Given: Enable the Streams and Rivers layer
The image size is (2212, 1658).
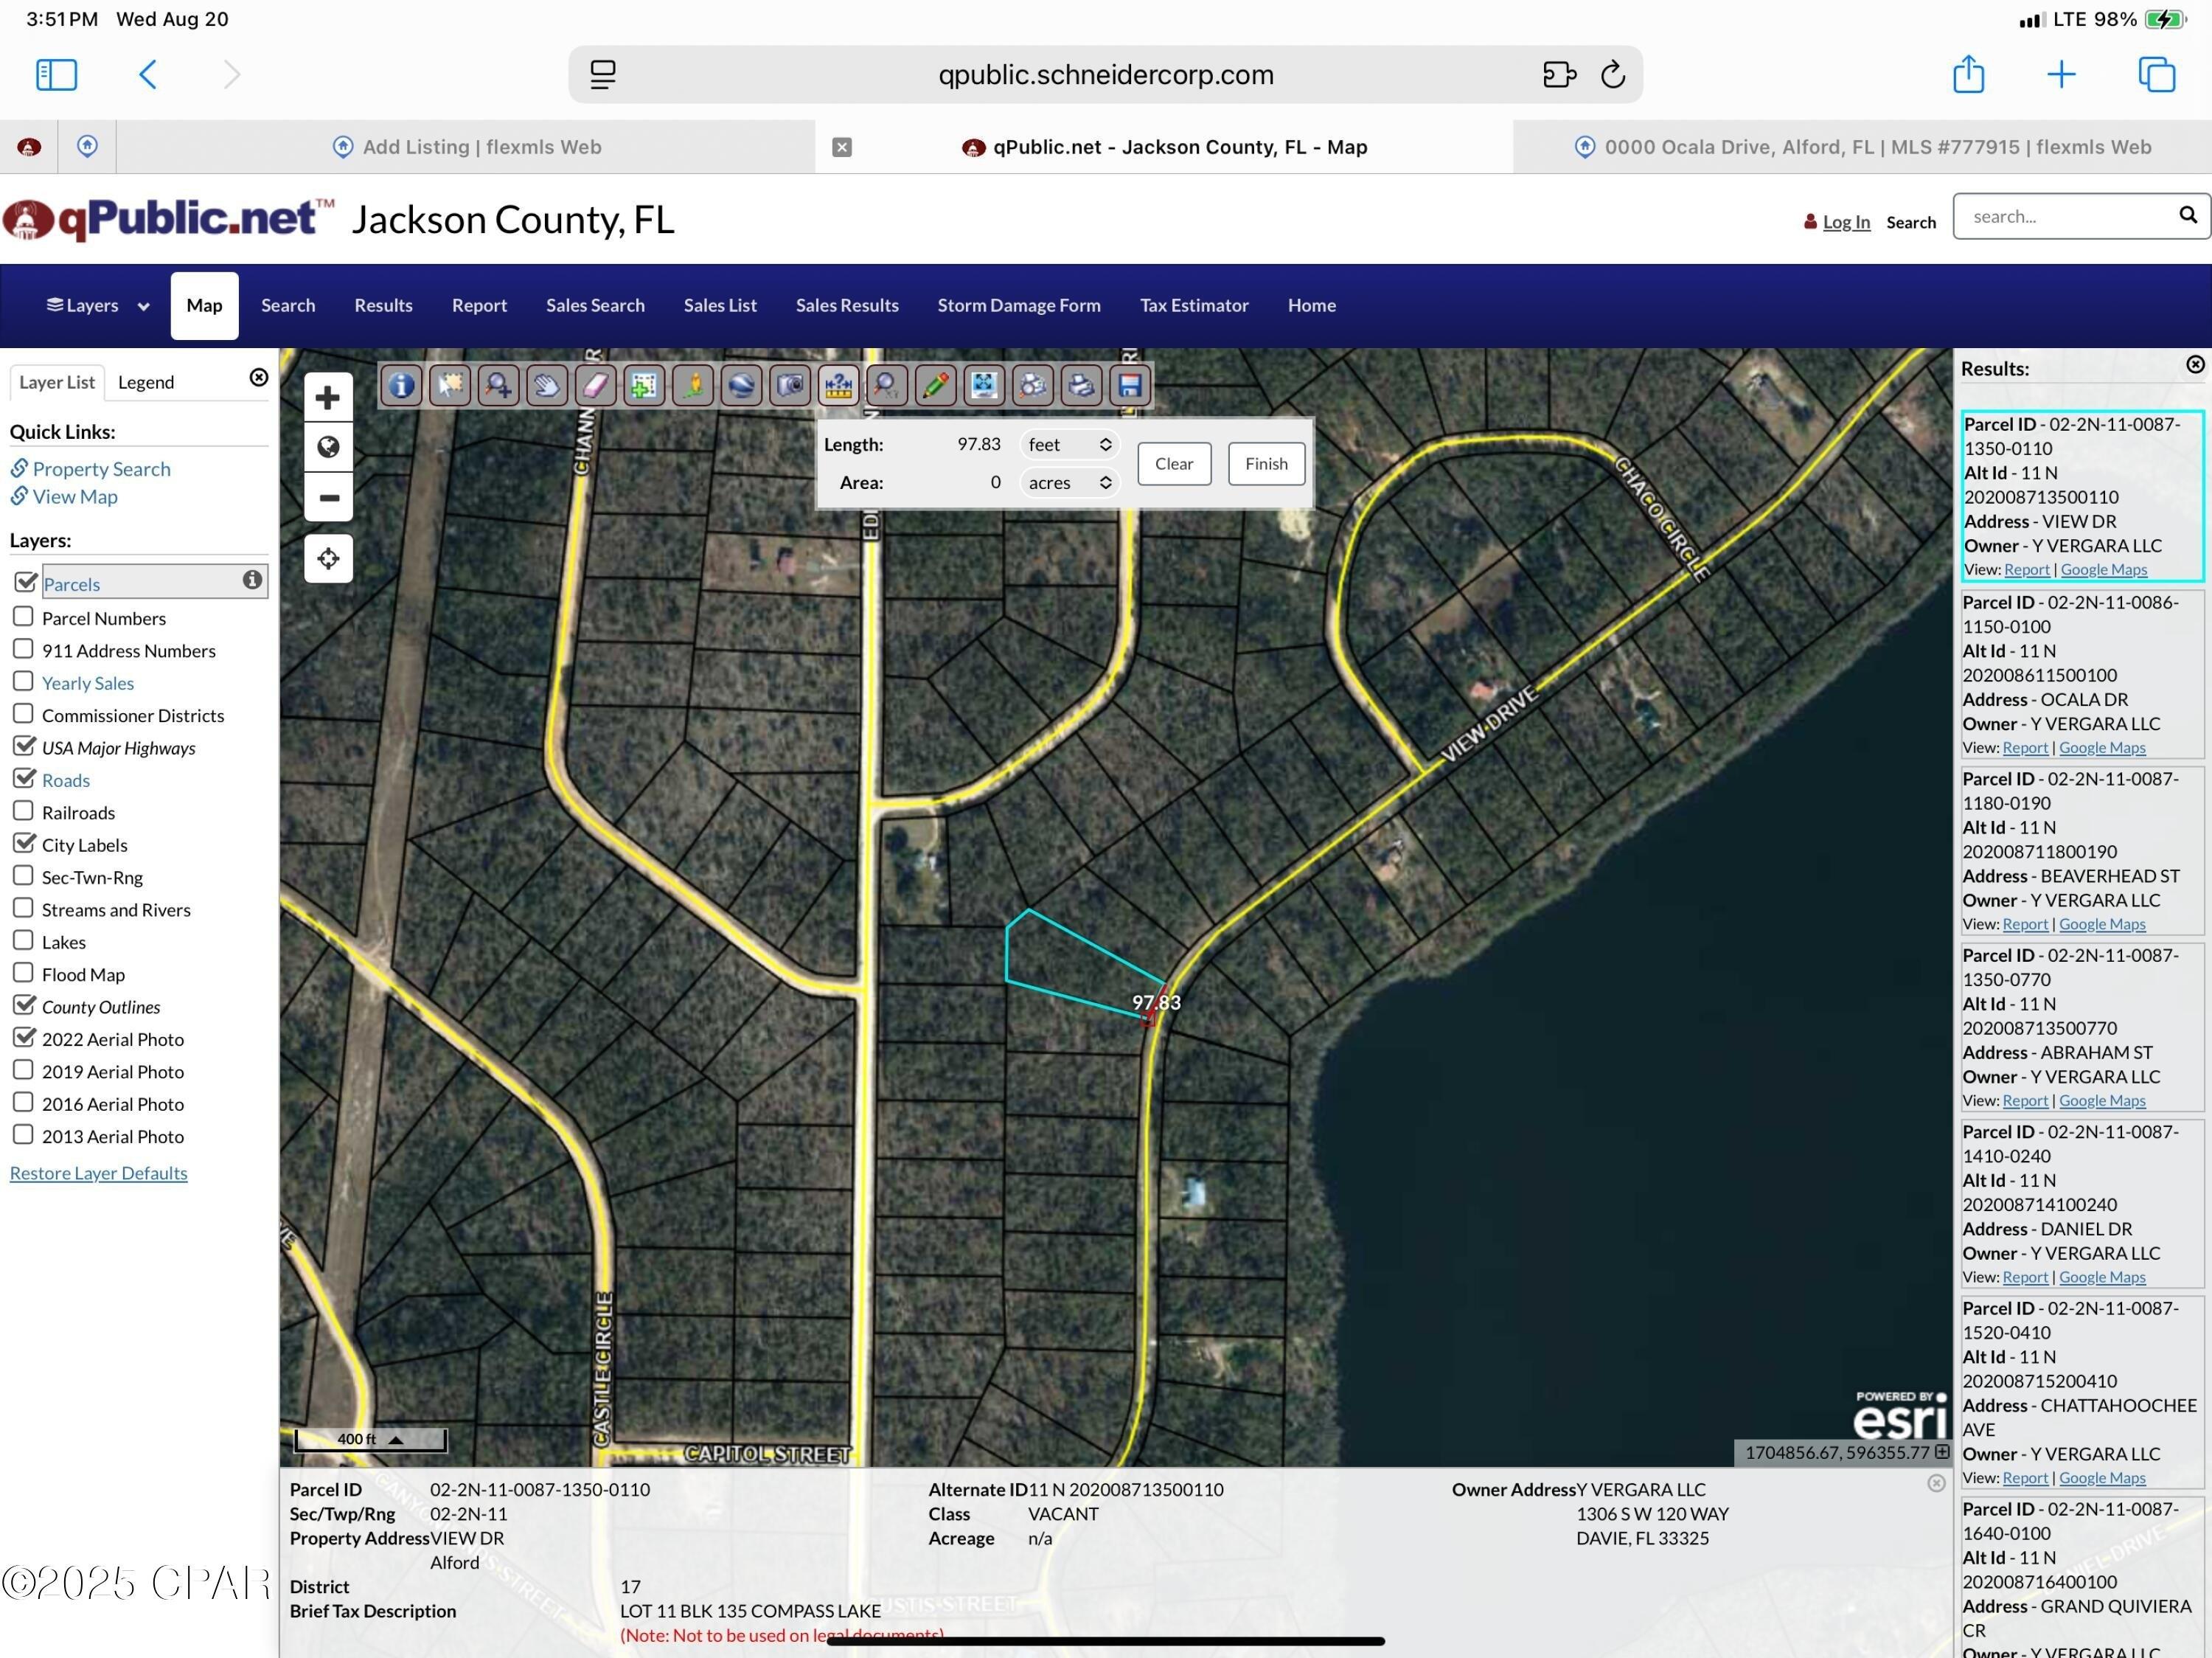Looking at the screenshot, I should pyautogui.click(x=23, y=907).
